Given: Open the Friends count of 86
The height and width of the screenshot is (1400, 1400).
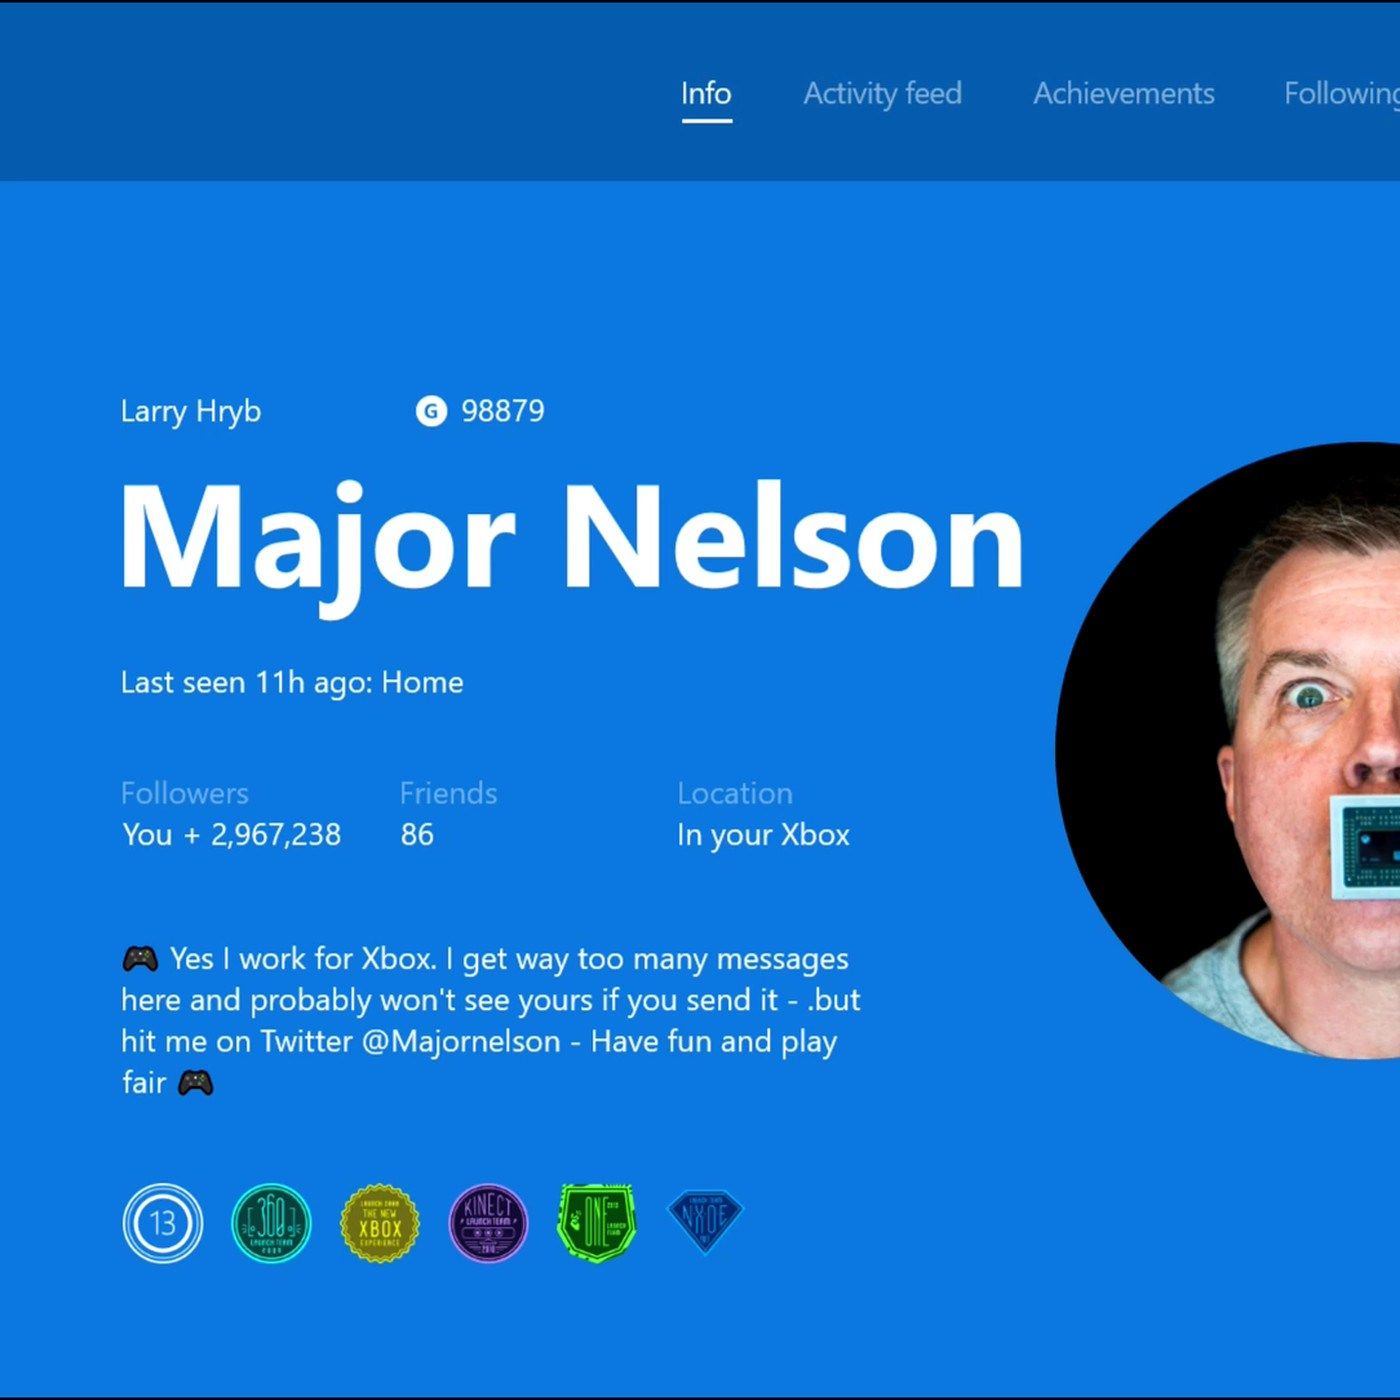Looking at the screenshot, I should coord(417,835).
